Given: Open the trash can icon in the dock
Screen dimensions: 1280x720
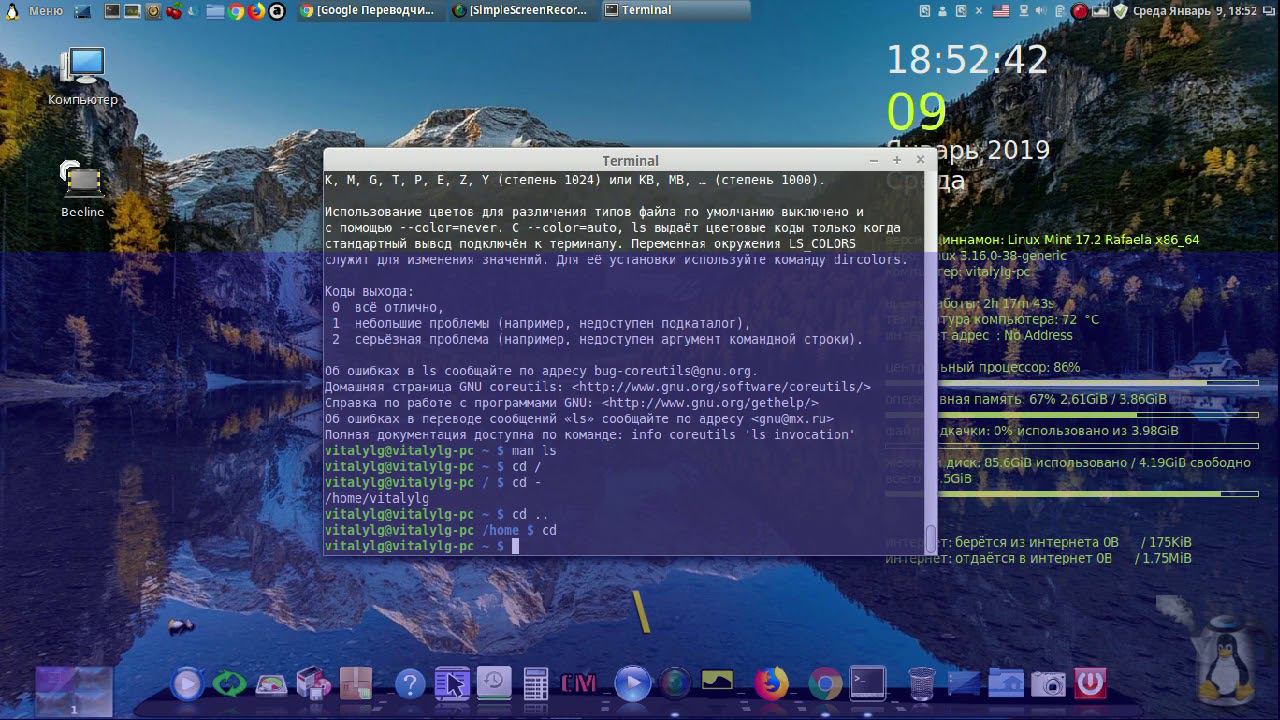Looking at the screenshot, I should click(921, 684).
